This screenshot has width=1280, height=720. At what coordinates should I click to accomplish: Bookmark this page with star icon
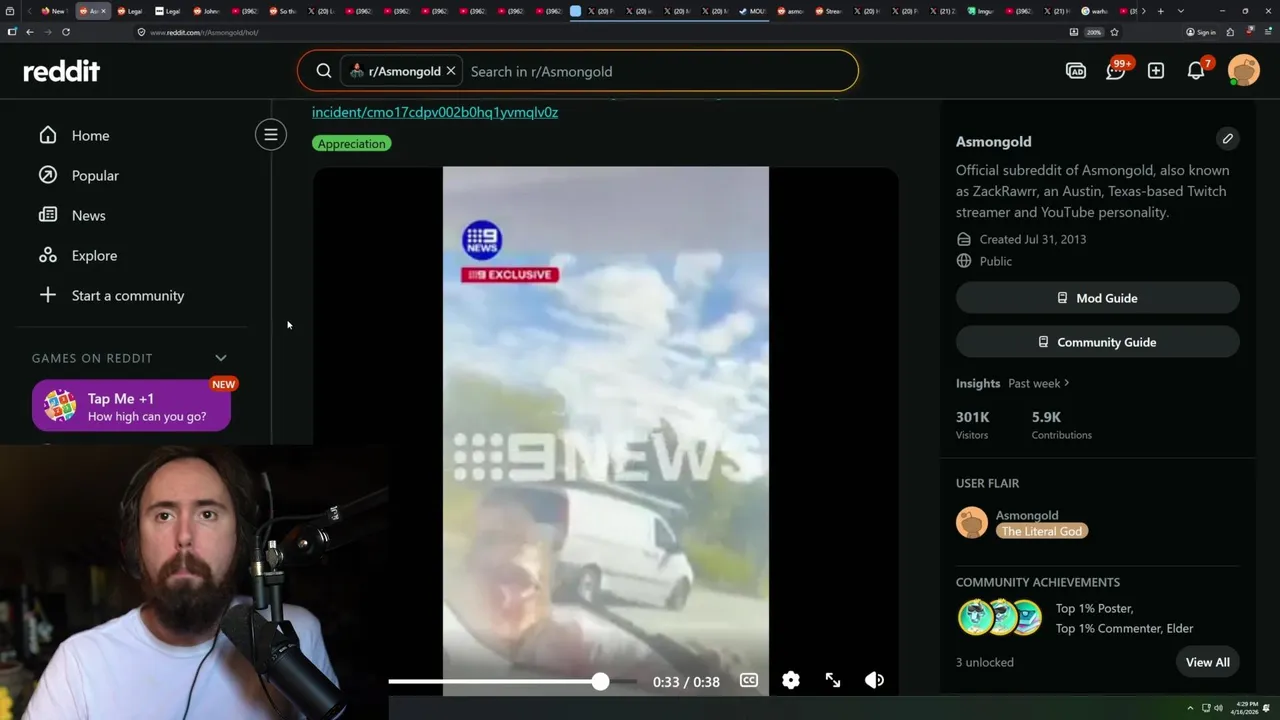[x=1114, y=32]
